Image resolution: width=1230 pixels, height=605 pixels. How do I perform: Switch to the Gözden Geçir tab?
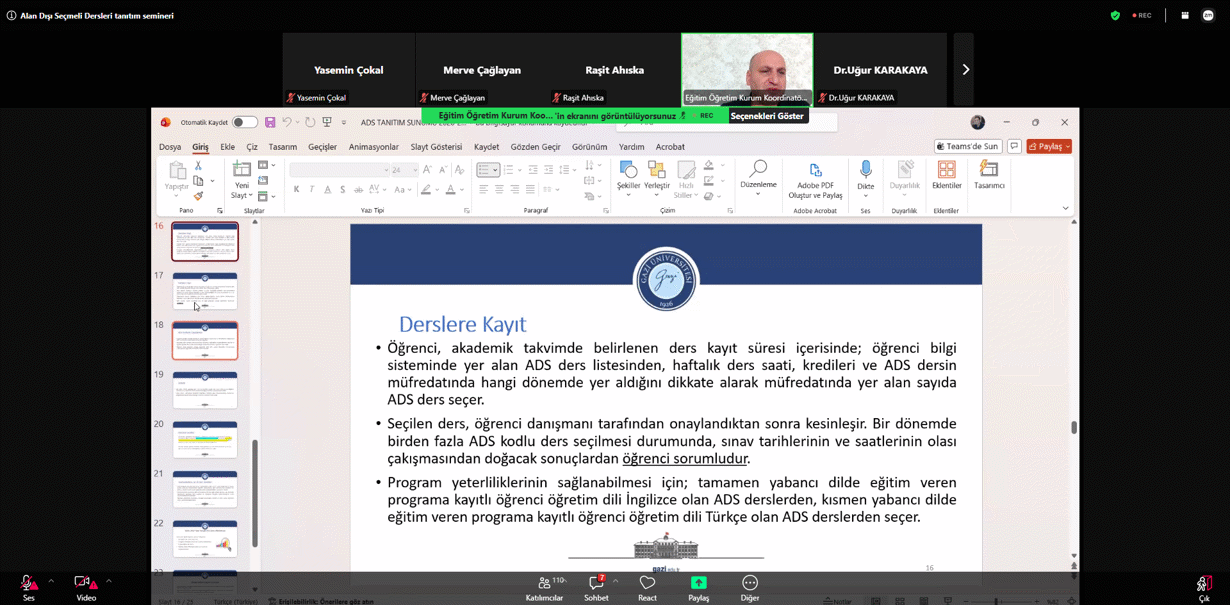click(536, 147)
